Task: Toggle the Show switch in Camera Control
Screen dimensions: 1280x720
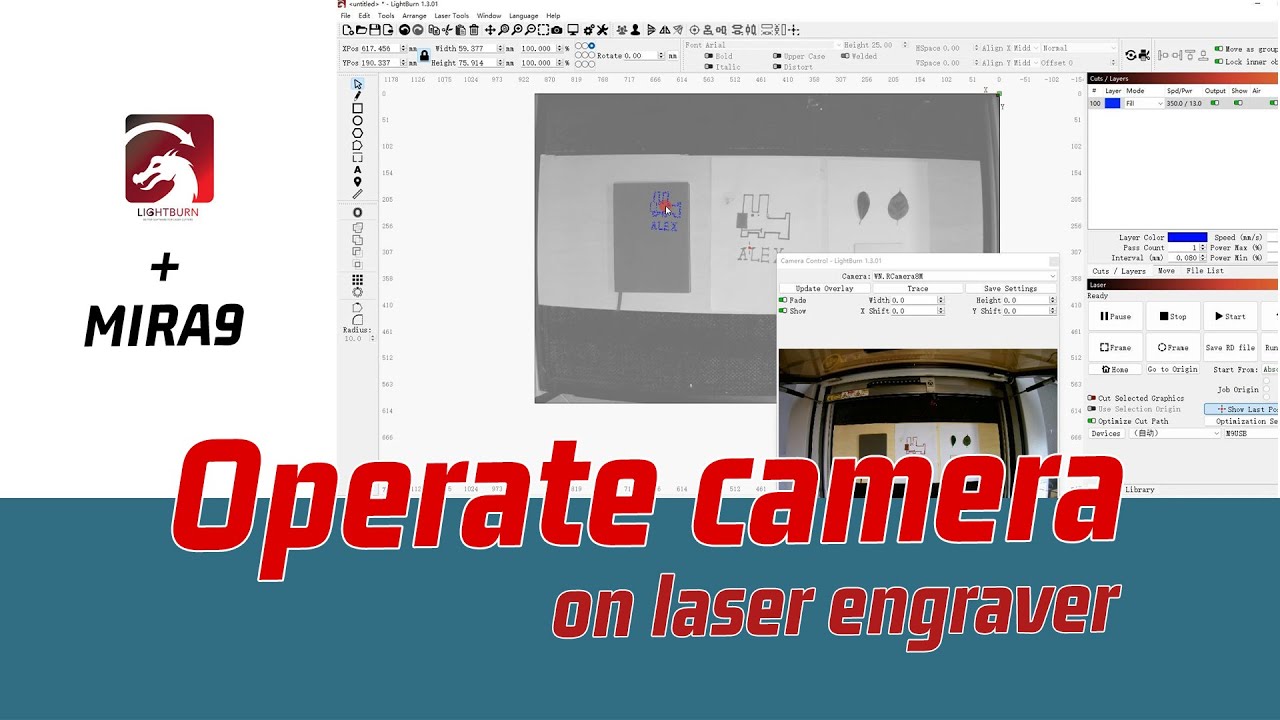Action: pos(783,311)
